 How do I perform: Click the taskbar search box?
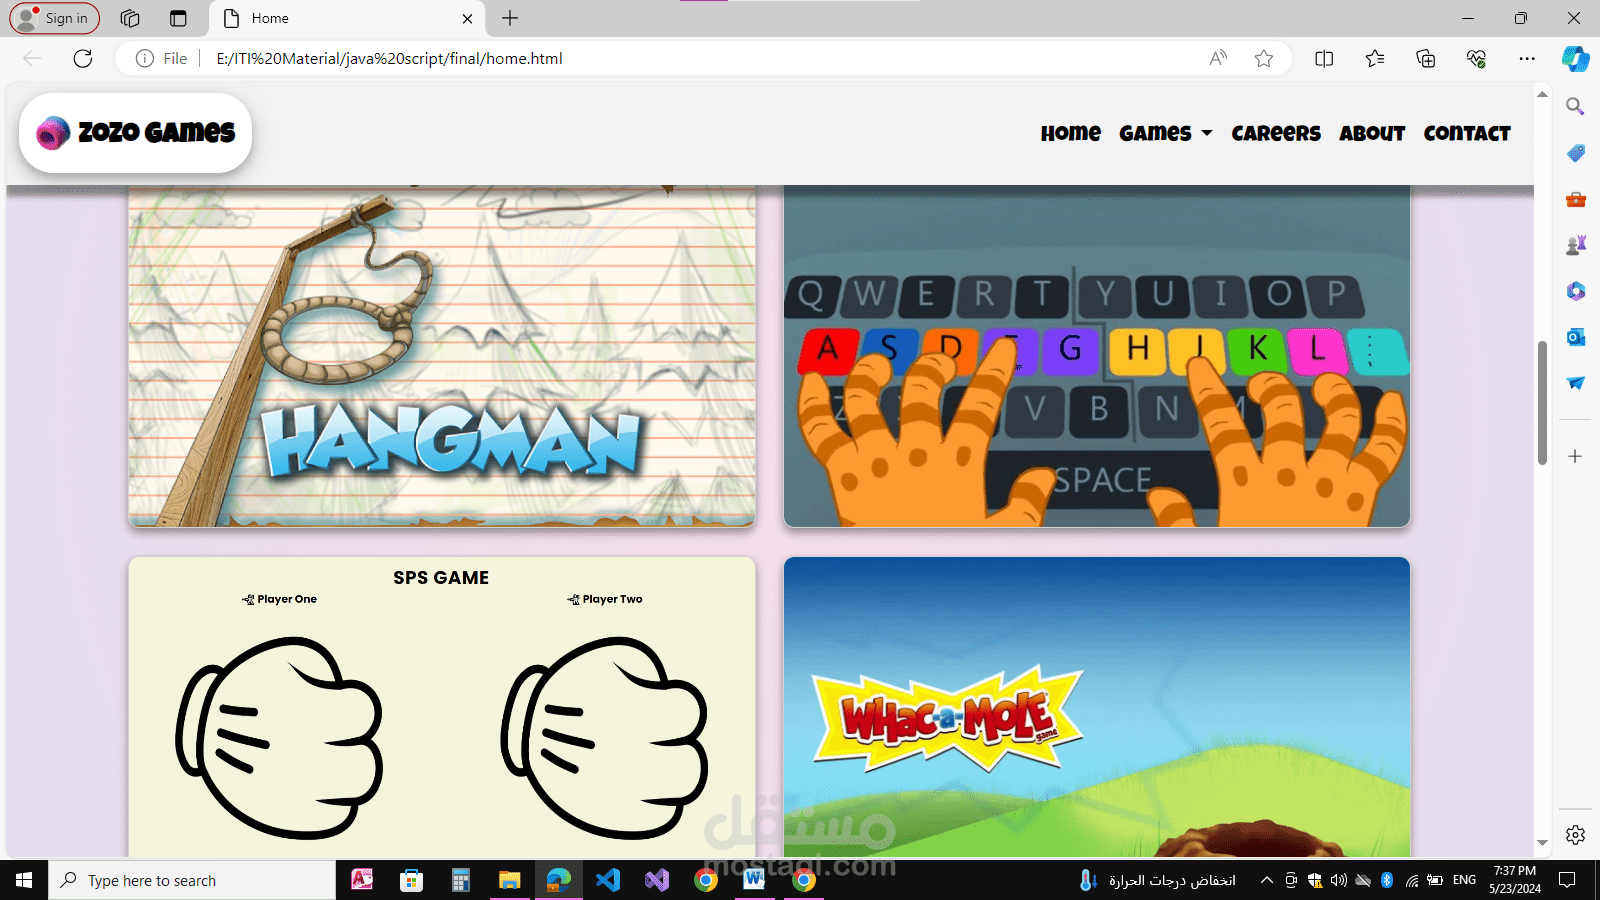(x=192, y=880)
